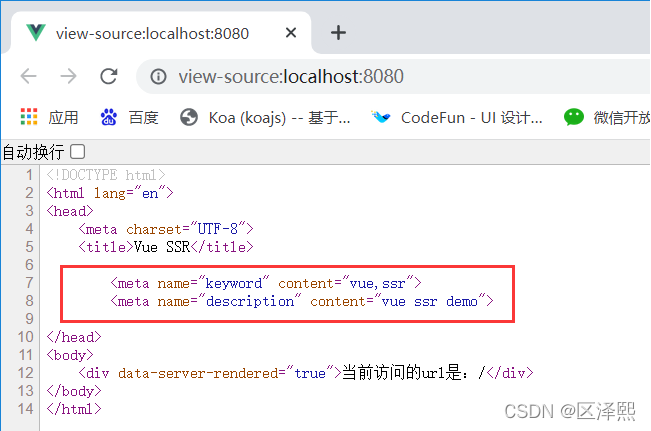The image size is (651, 431).
Task: Open a new tab with the plus button
Action: (x=338, y=33)
